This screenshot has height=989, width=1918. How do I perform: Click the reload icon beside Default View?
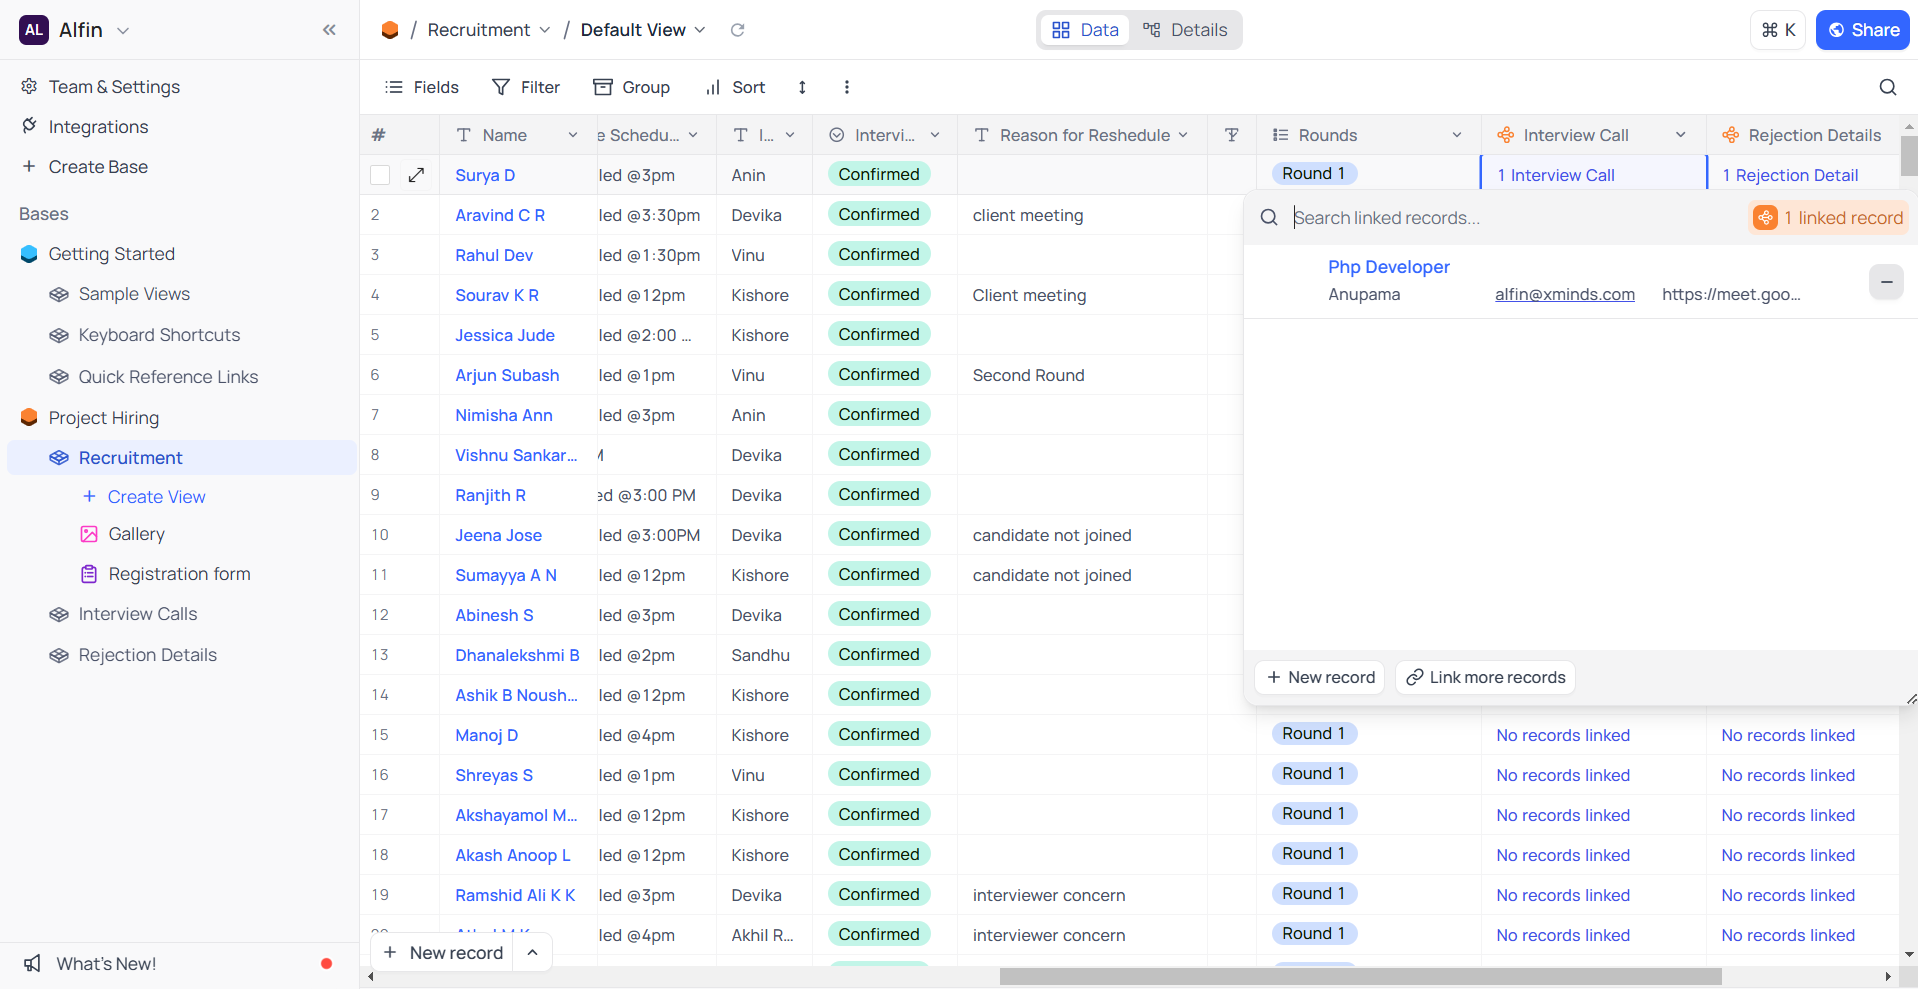(737, 30)
